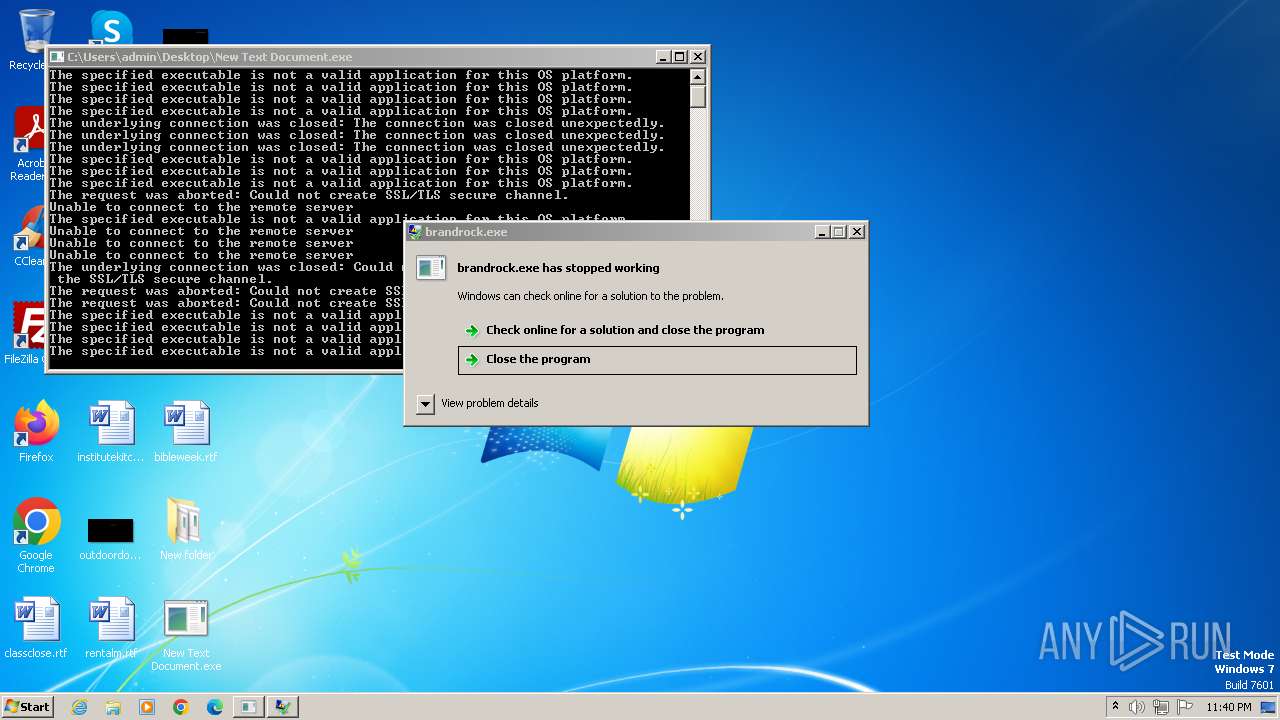
Task: Open the Skype desktop shortcut
Action: pos(110,28)
